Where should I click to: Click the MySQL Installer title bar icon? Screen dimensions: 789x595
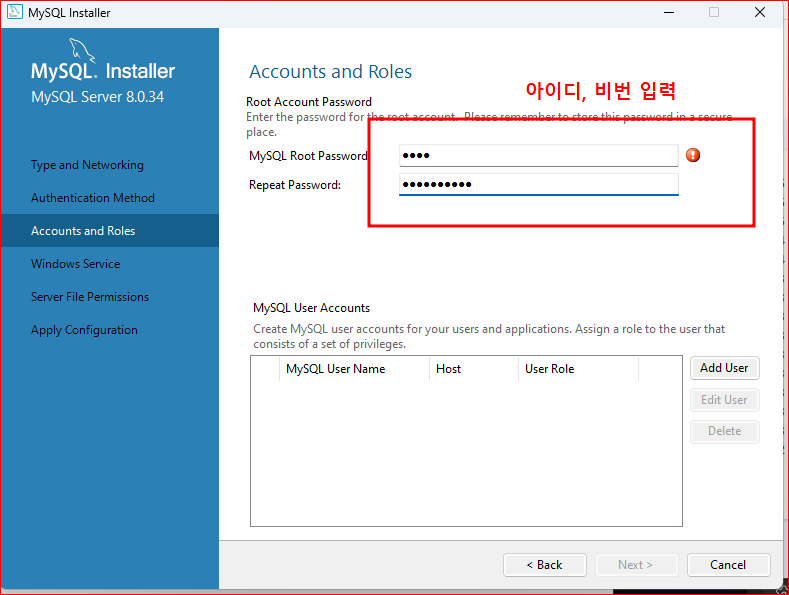click(x=15, y=12)
